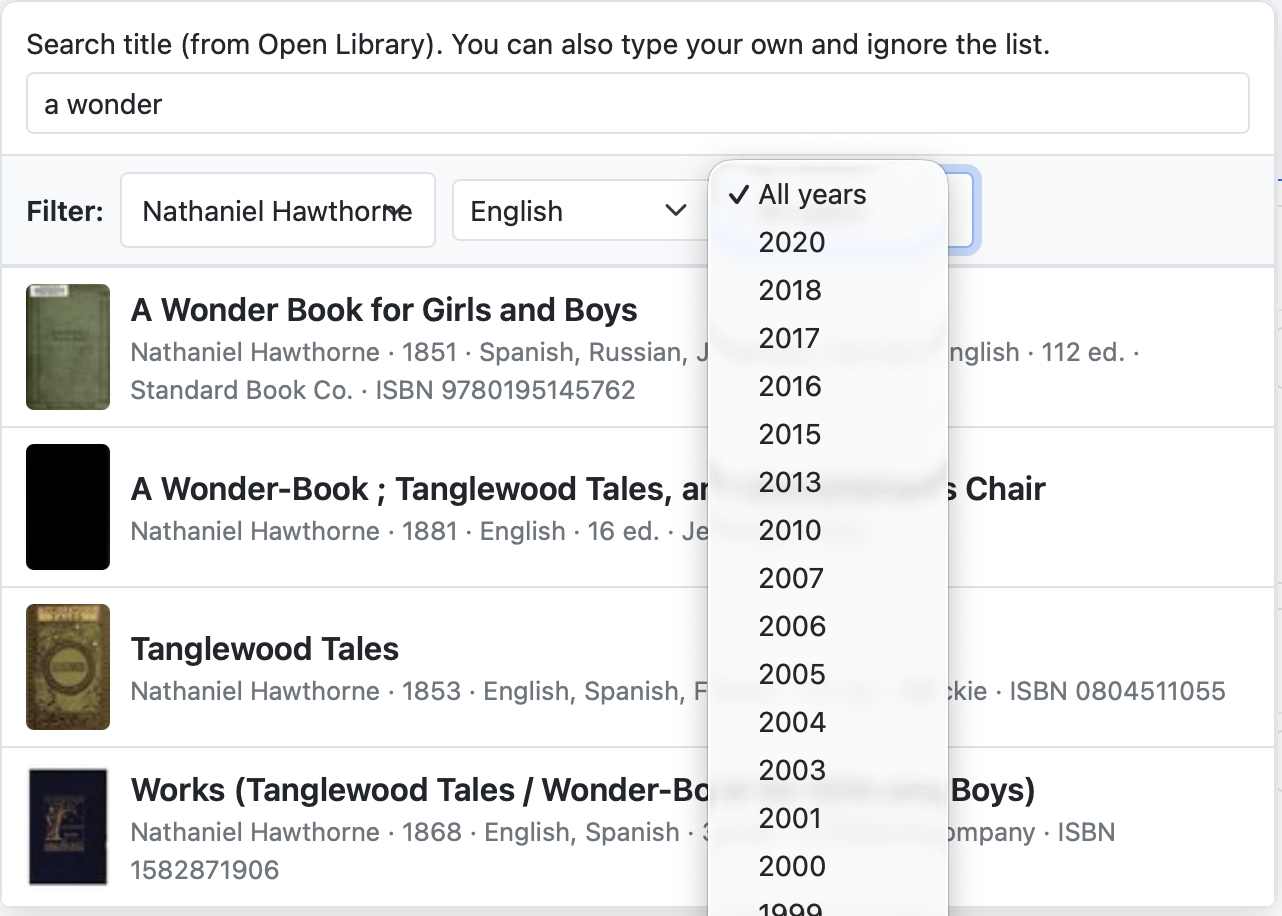Select year 2000 option
Image resolution: width=1282 pixels, height=916 pixels.
(x=792, y=866)
